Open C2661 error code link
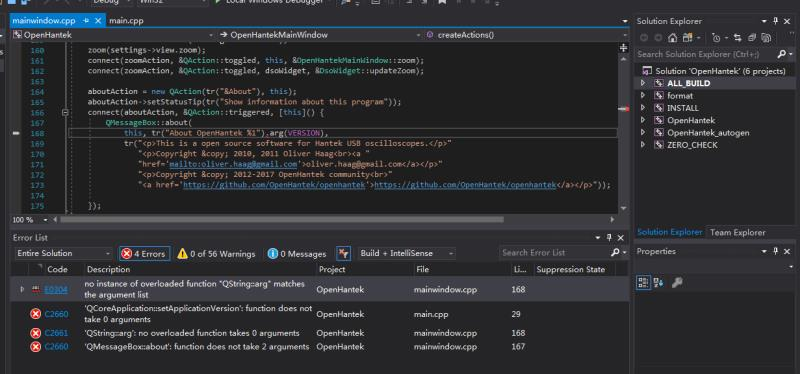800x374 pixels. (x=56, y=333)
